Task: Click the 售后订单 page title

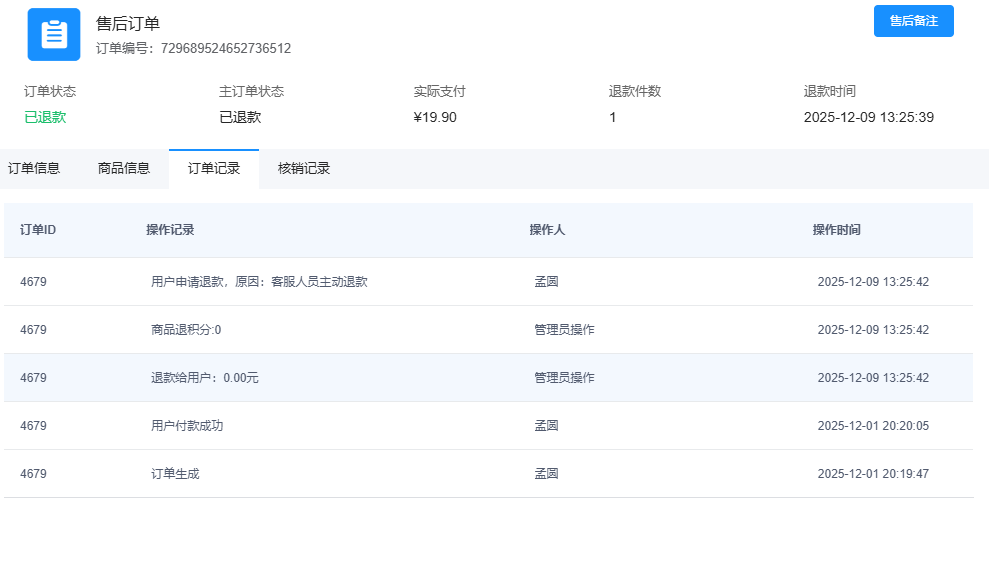Action: (x=127, y=24)
